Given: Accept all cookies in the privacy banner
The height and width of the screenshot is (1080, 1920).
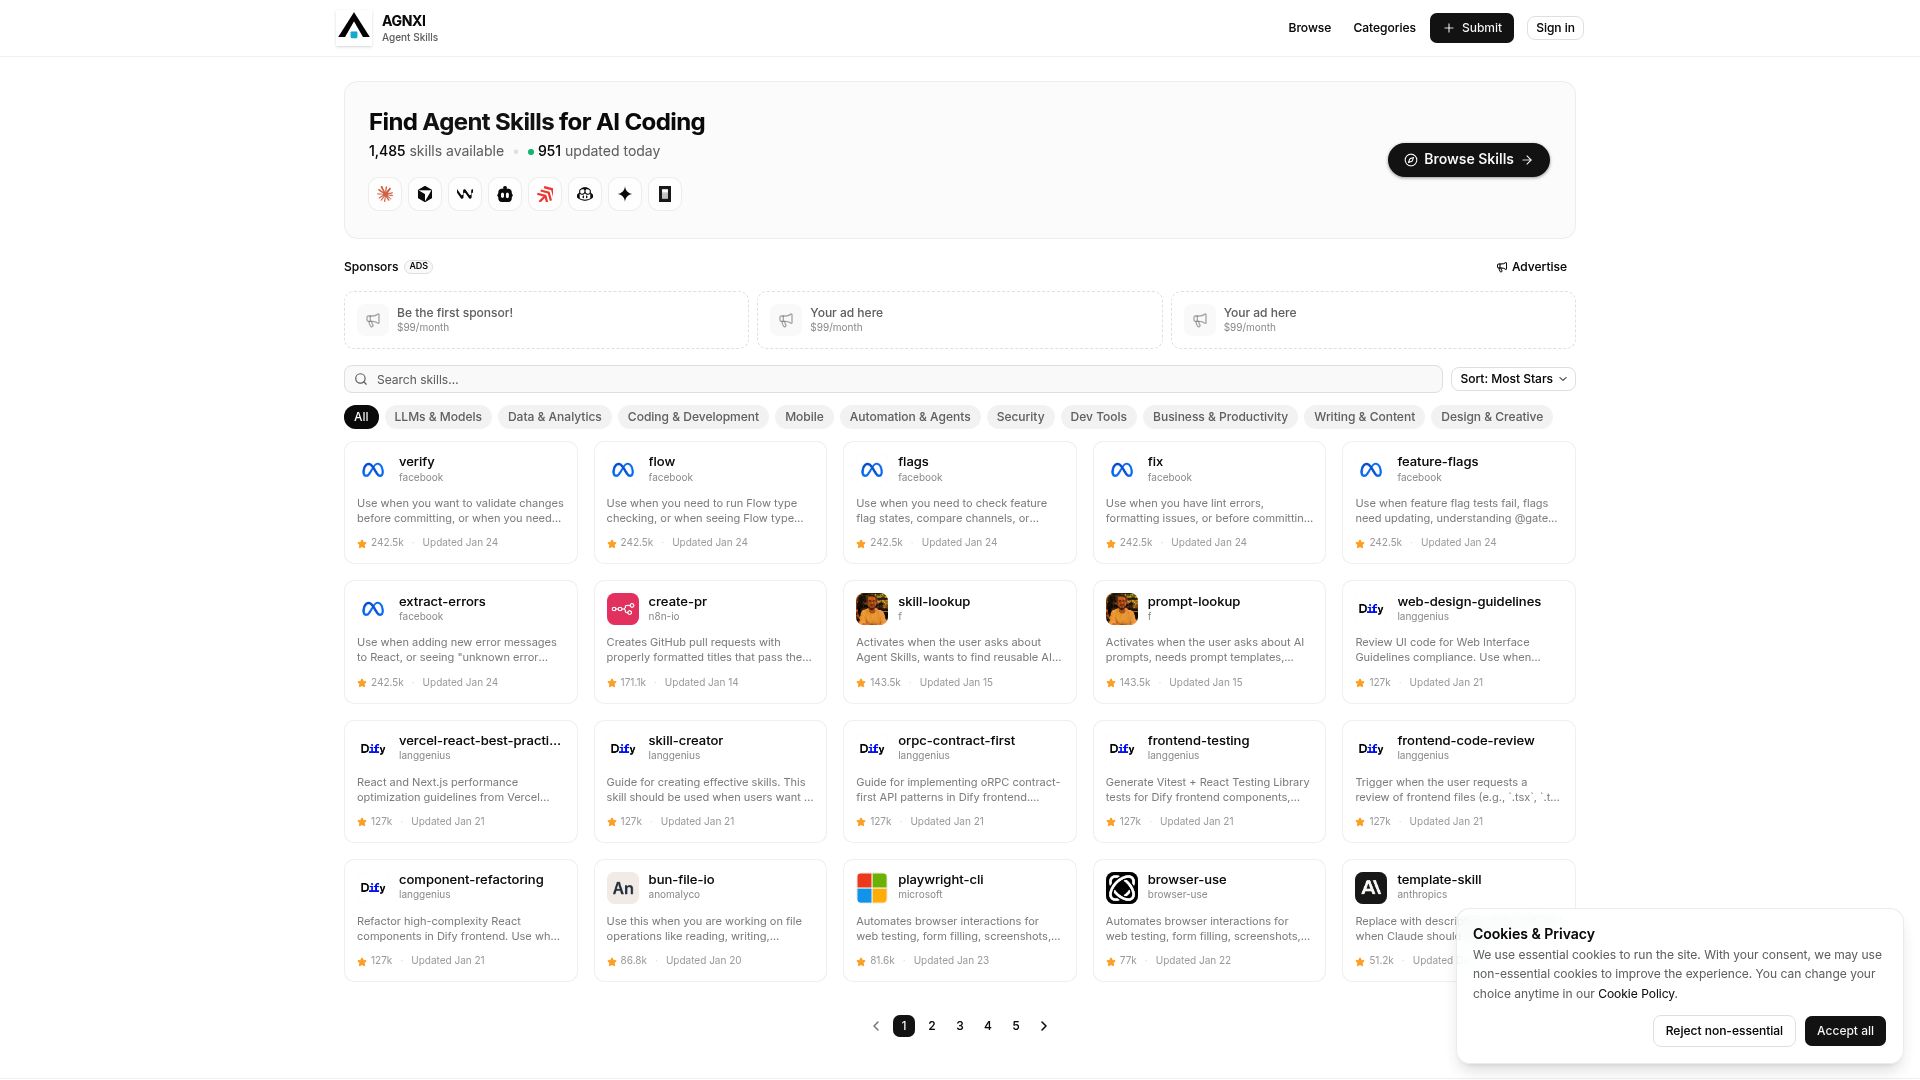Looking at the screenshot, I should pyautogui.click(x=1845, y=1030).
